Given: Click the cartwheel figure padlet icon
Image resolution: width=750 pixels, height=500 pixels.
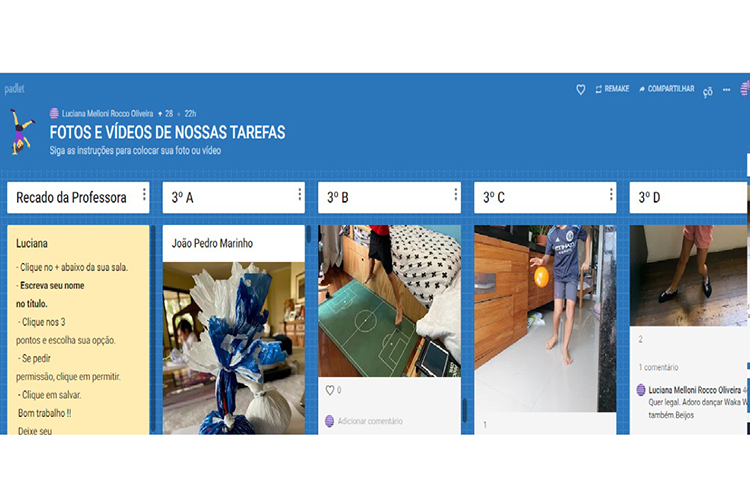Looking at the screenshot, I should pyautogui.click(x=22, y=132).
